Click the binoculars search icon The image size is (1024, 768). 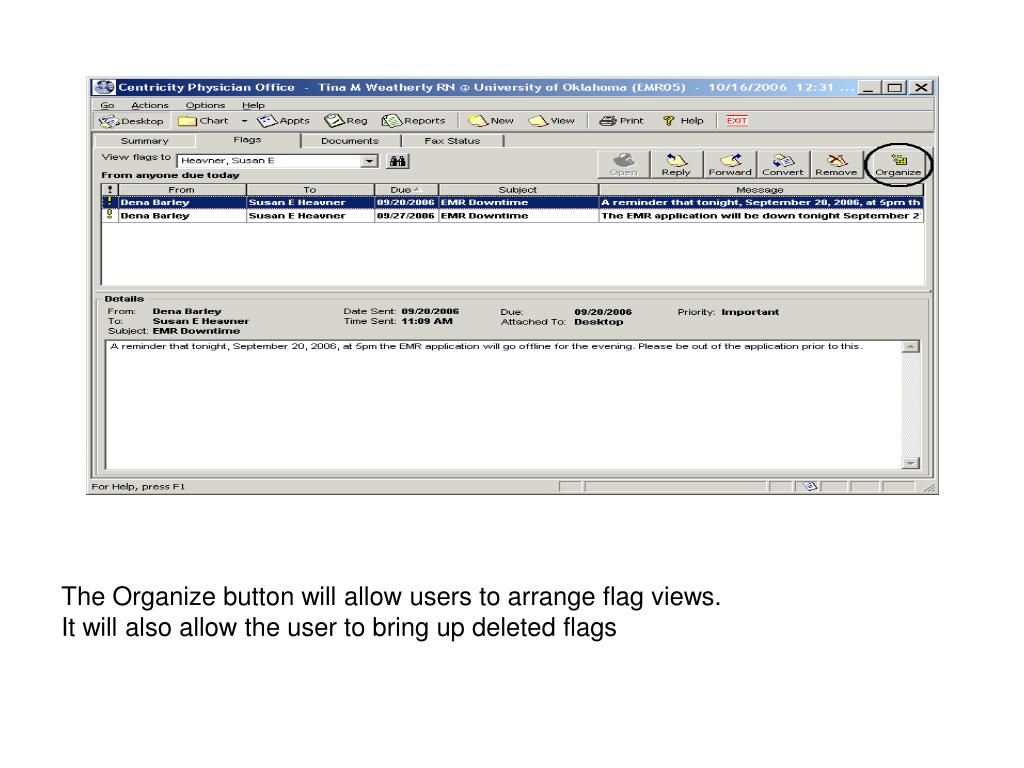tap(397, 161)
